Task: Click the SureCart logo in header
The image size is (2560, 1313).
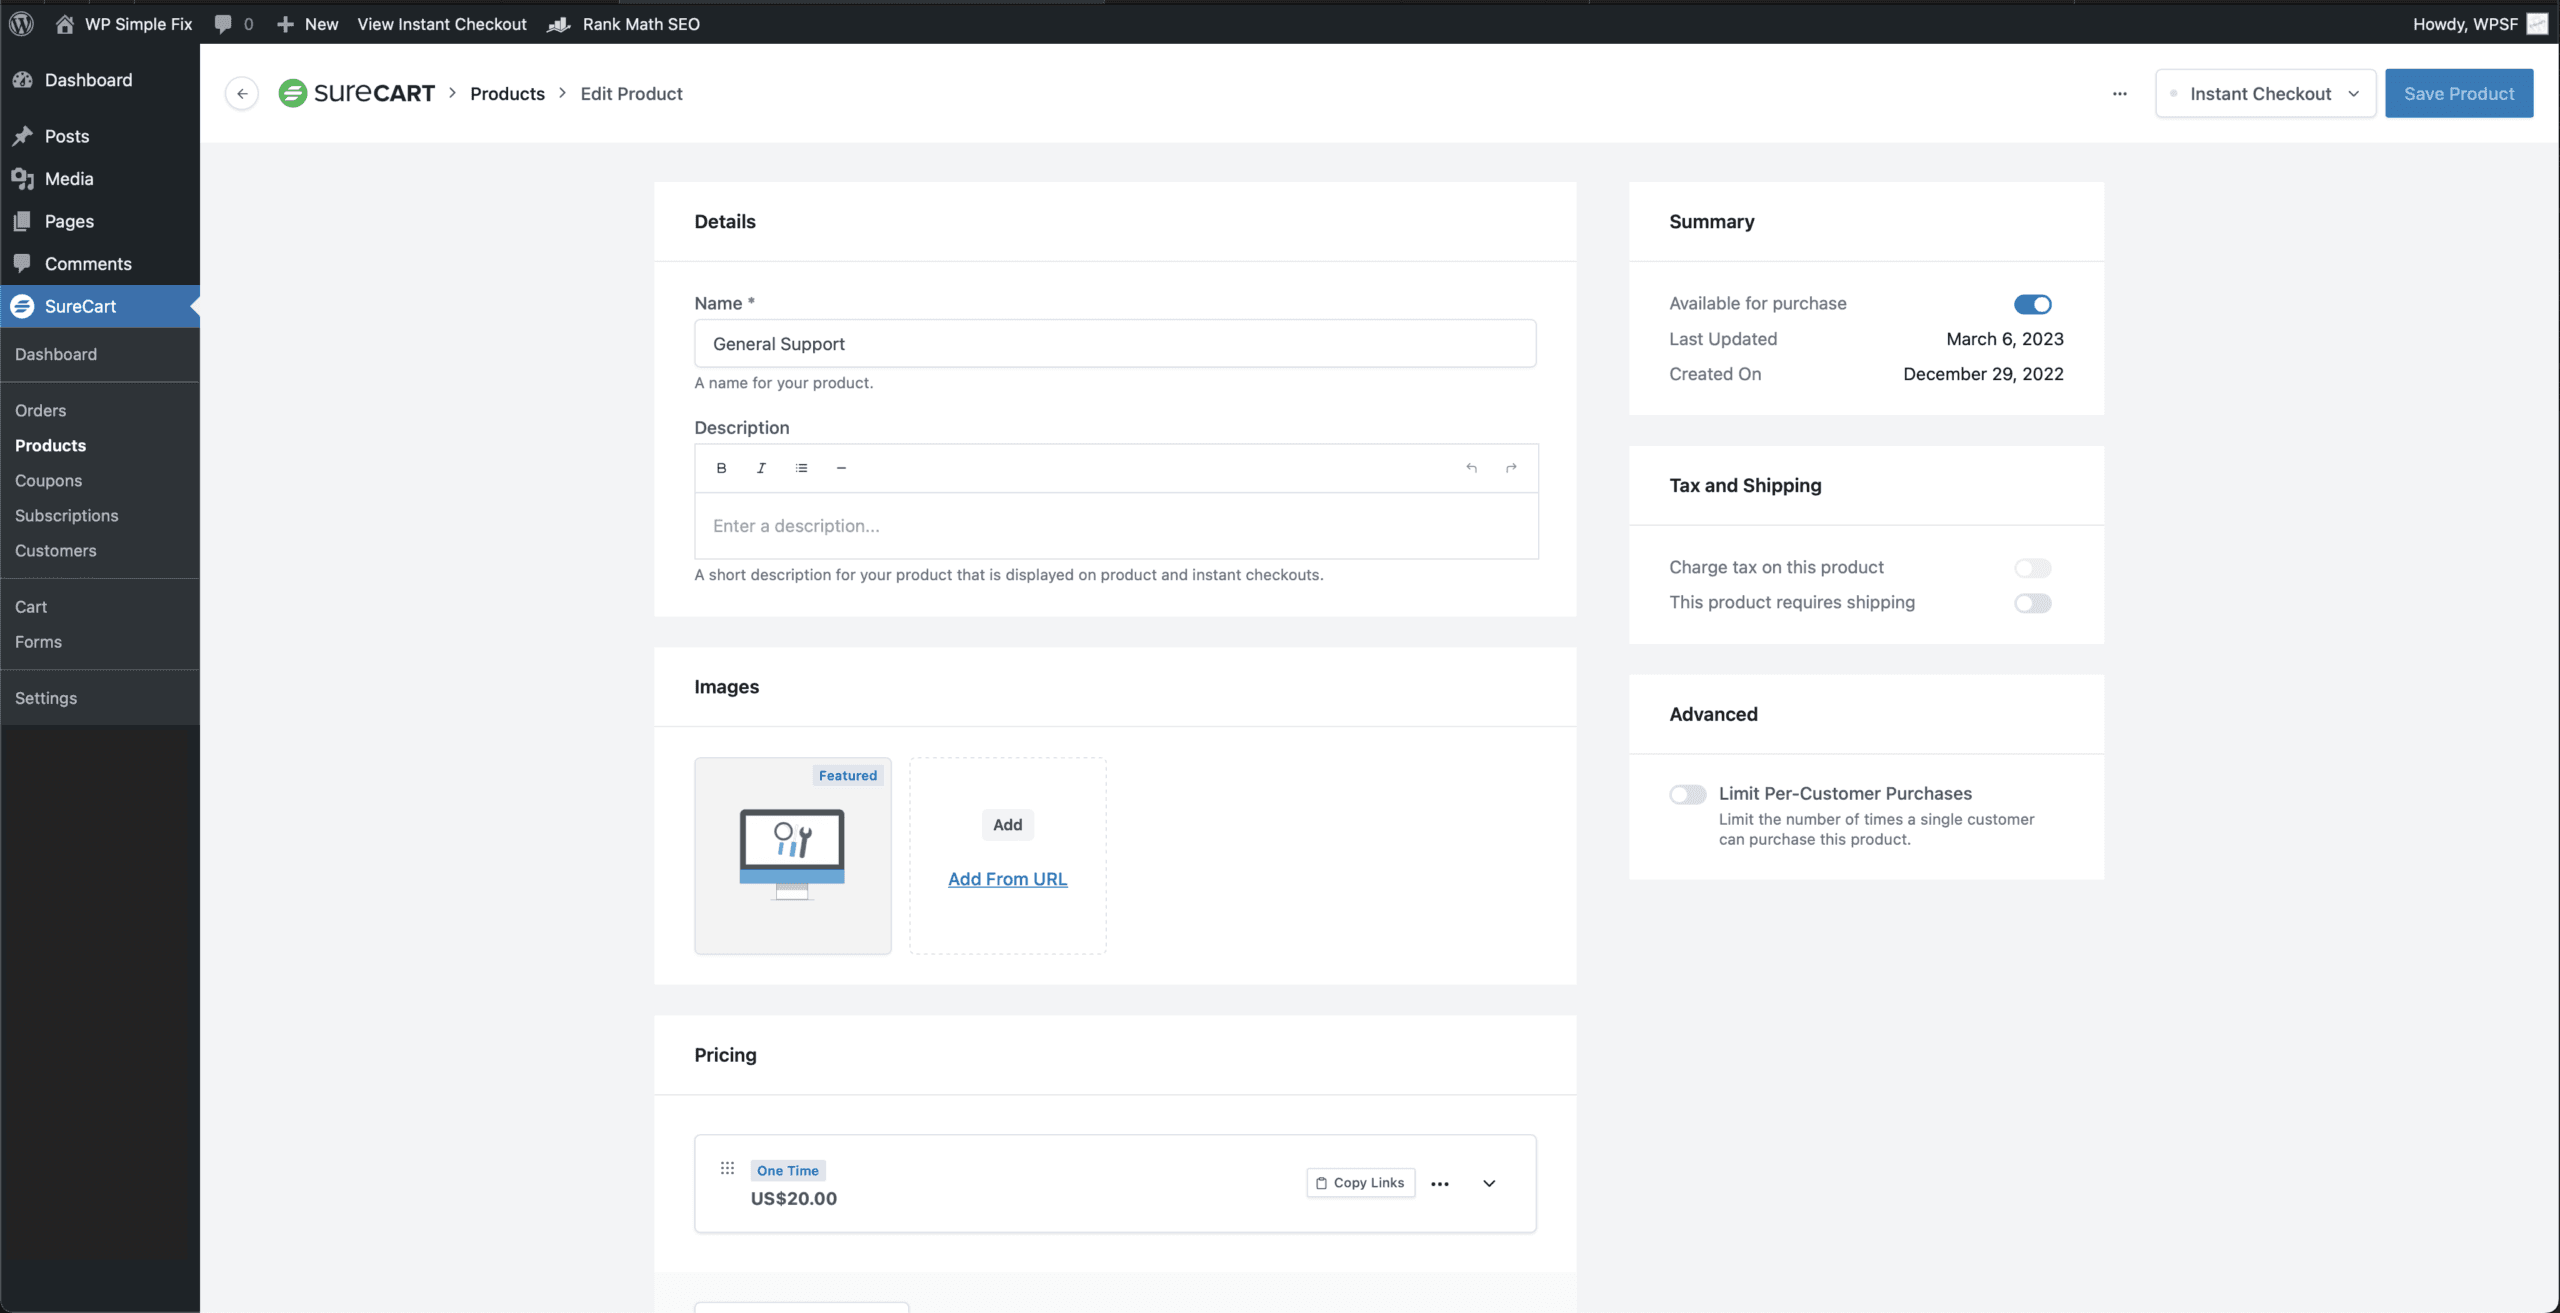Action: coord(357,93)
